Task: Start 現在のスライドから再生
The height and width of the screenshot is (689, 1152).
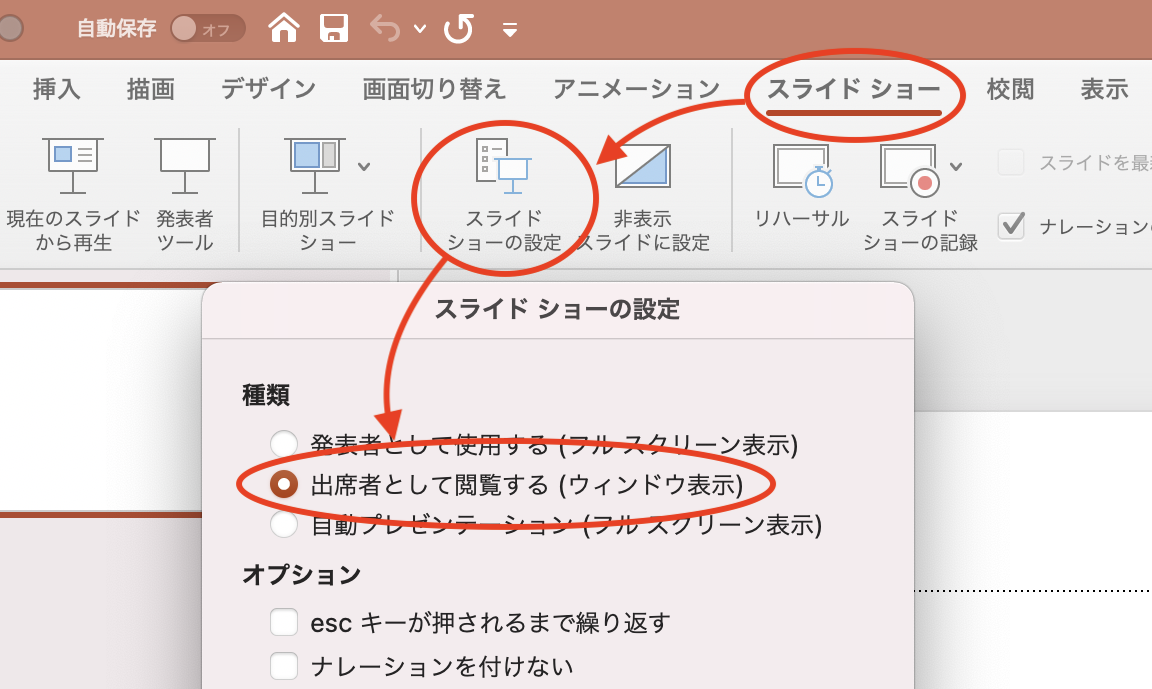Action: point(73,195)
